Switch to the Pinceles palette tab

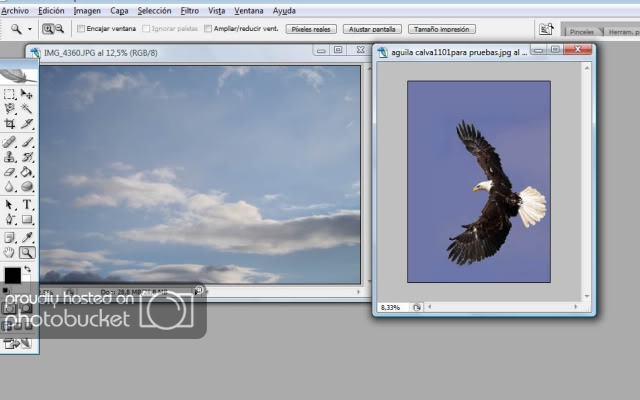coord(581,31)
